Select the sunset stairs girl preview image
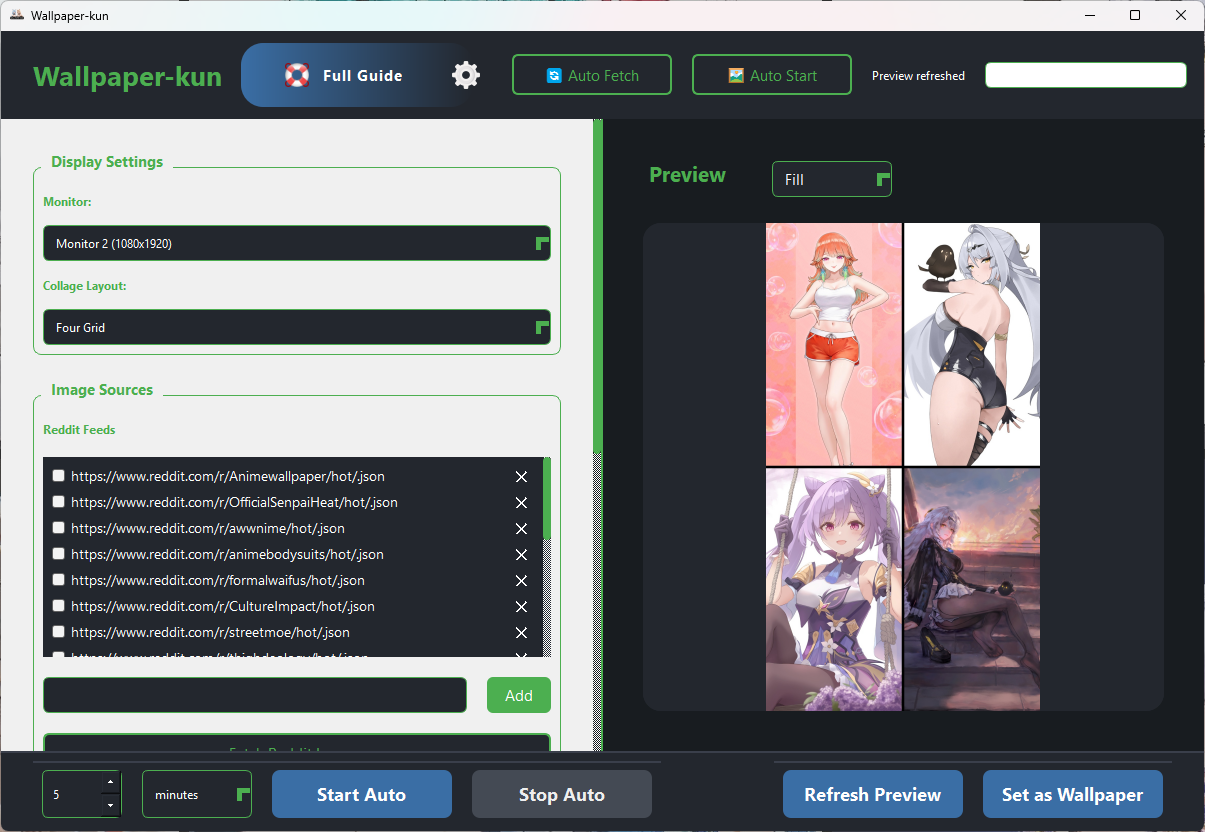This screenshot has height=832, width=1205. 972,589
